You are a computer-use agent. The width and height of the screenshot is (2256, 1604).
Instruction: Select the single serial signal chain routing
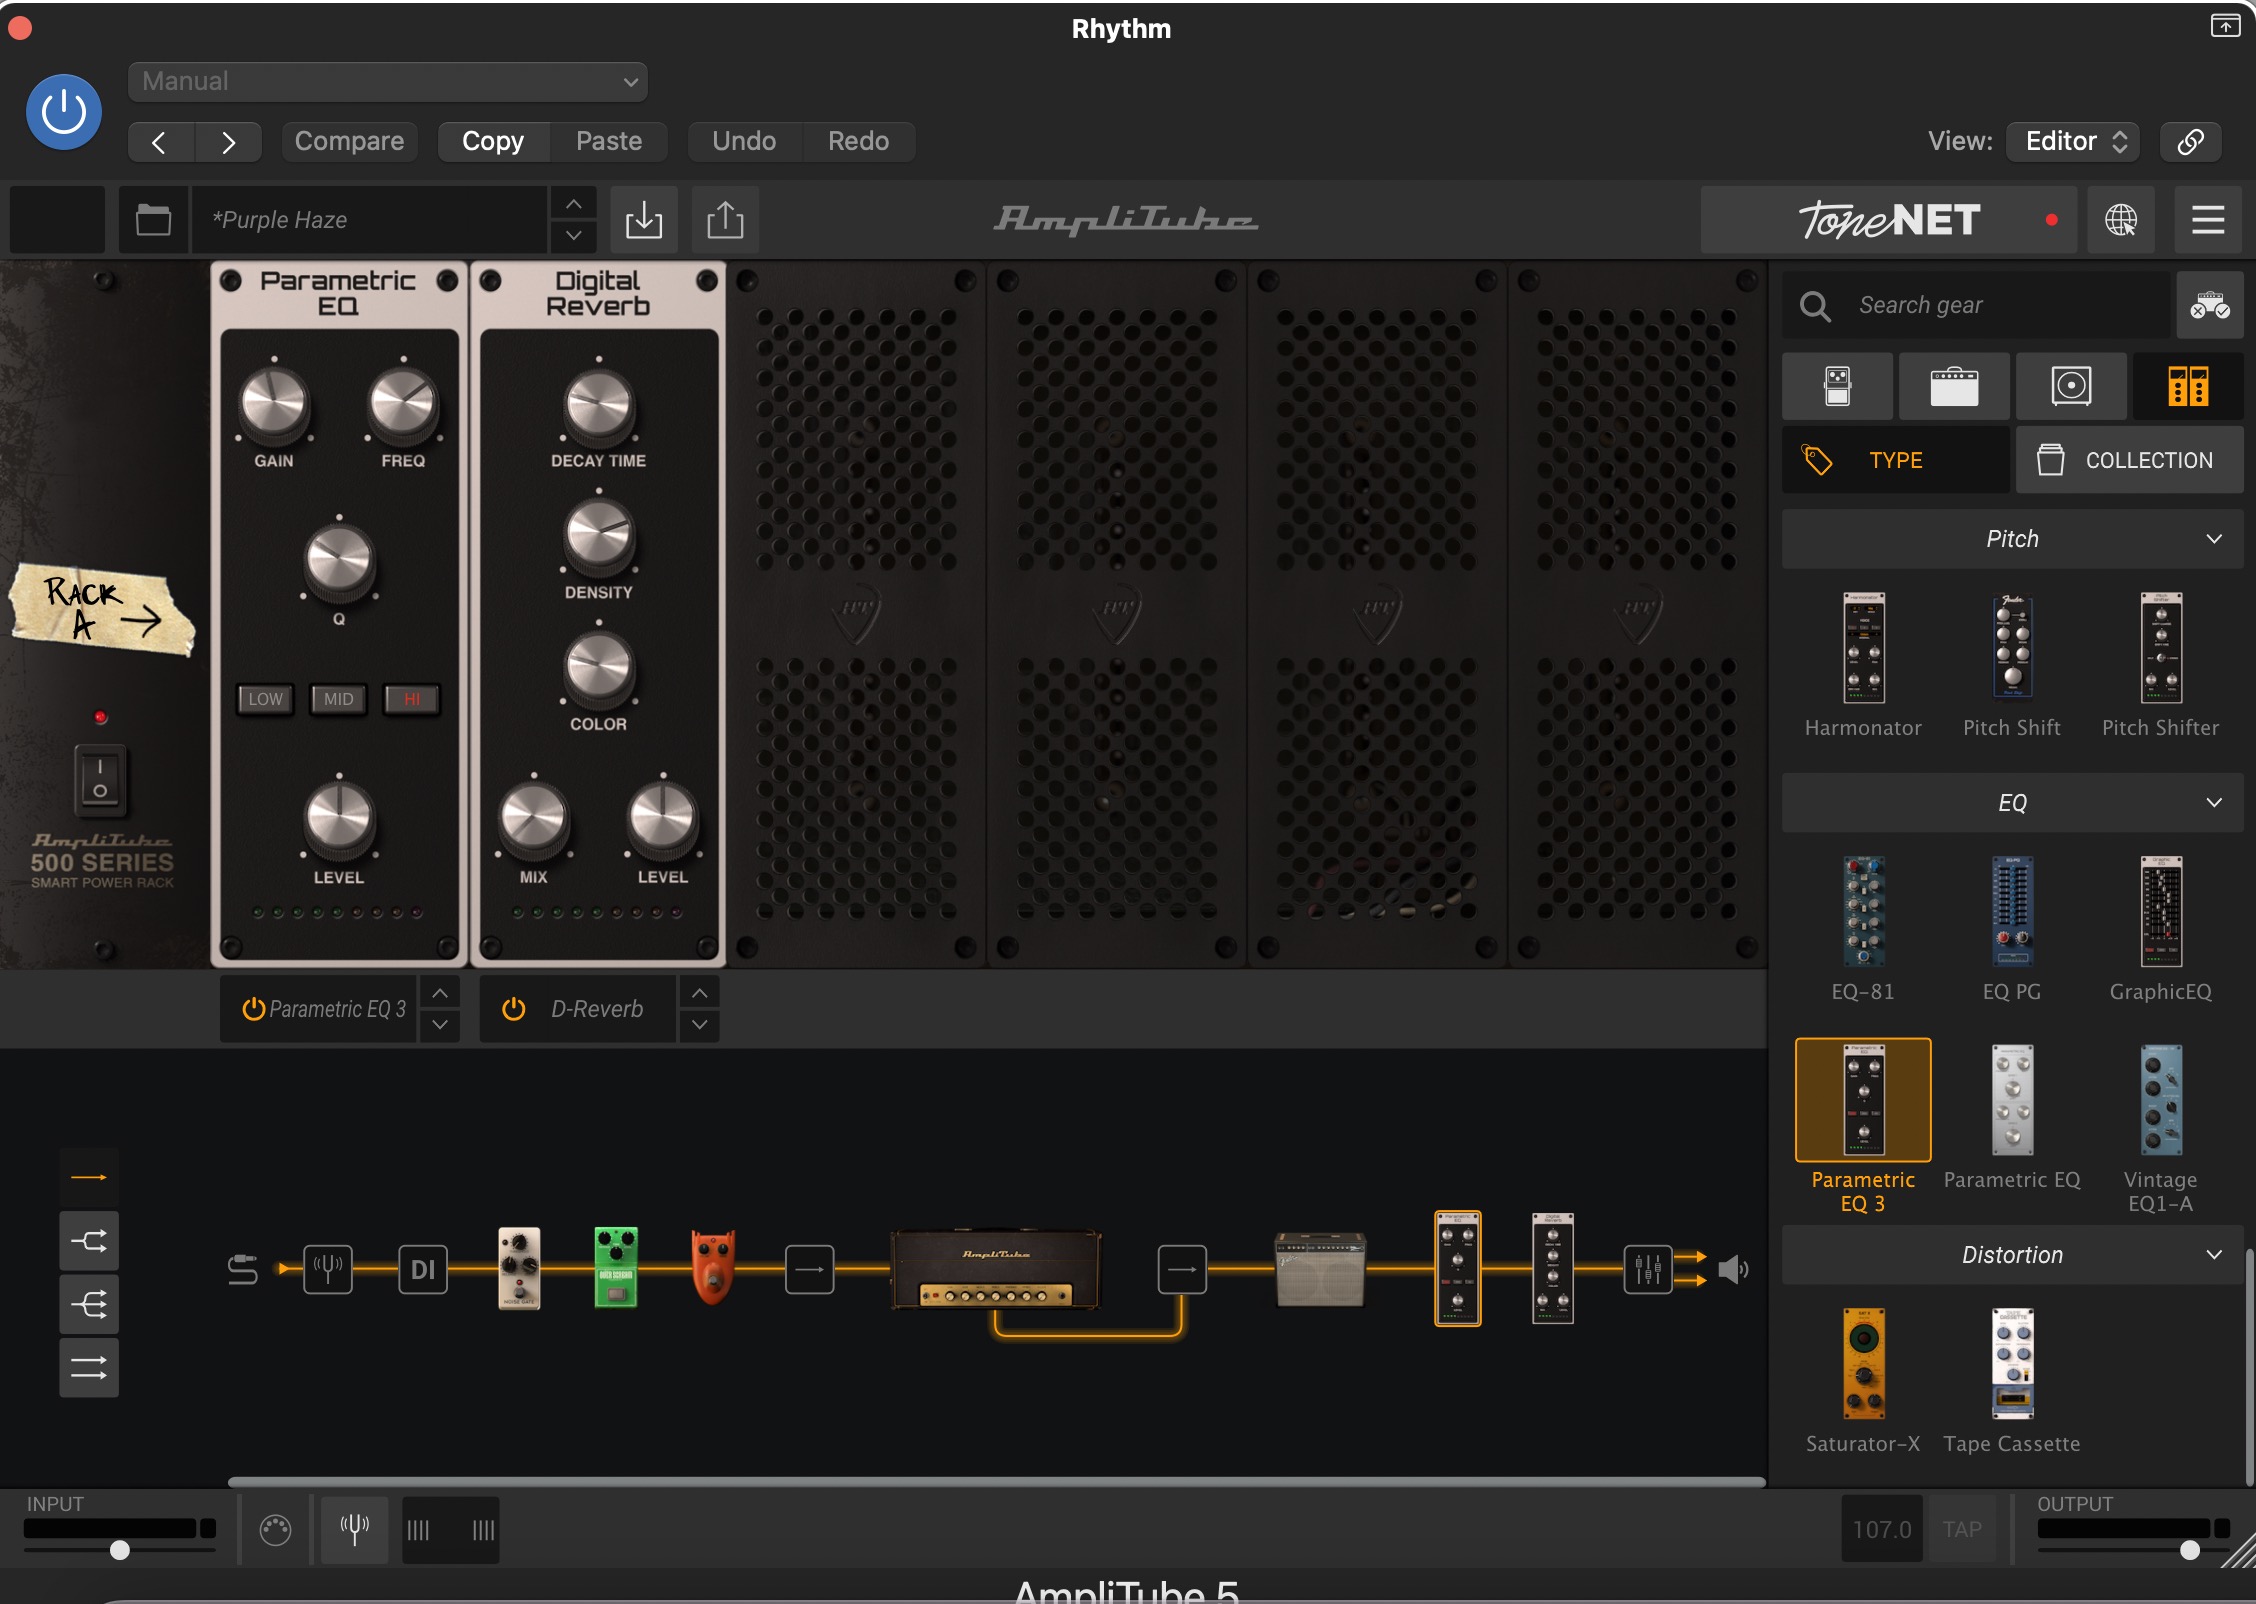click(89, 1177)
